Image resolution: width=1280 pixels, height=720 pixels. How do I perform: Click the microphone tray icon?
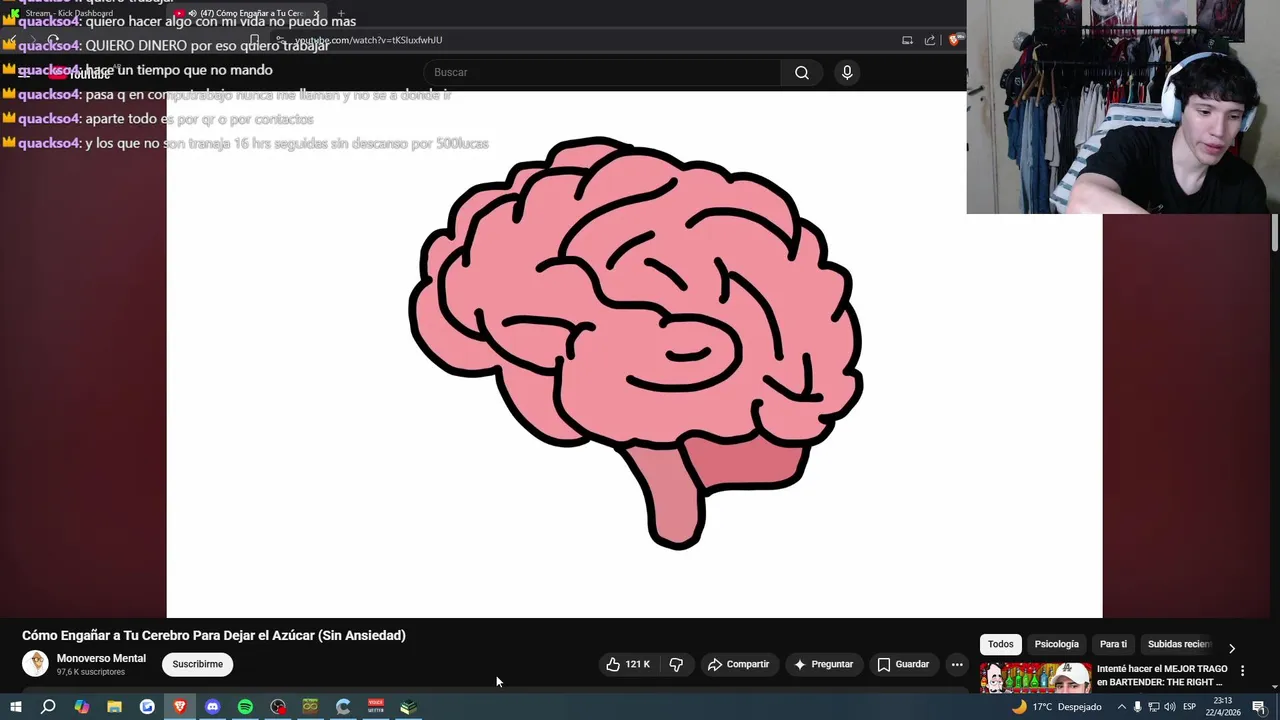coord(1137,707)
